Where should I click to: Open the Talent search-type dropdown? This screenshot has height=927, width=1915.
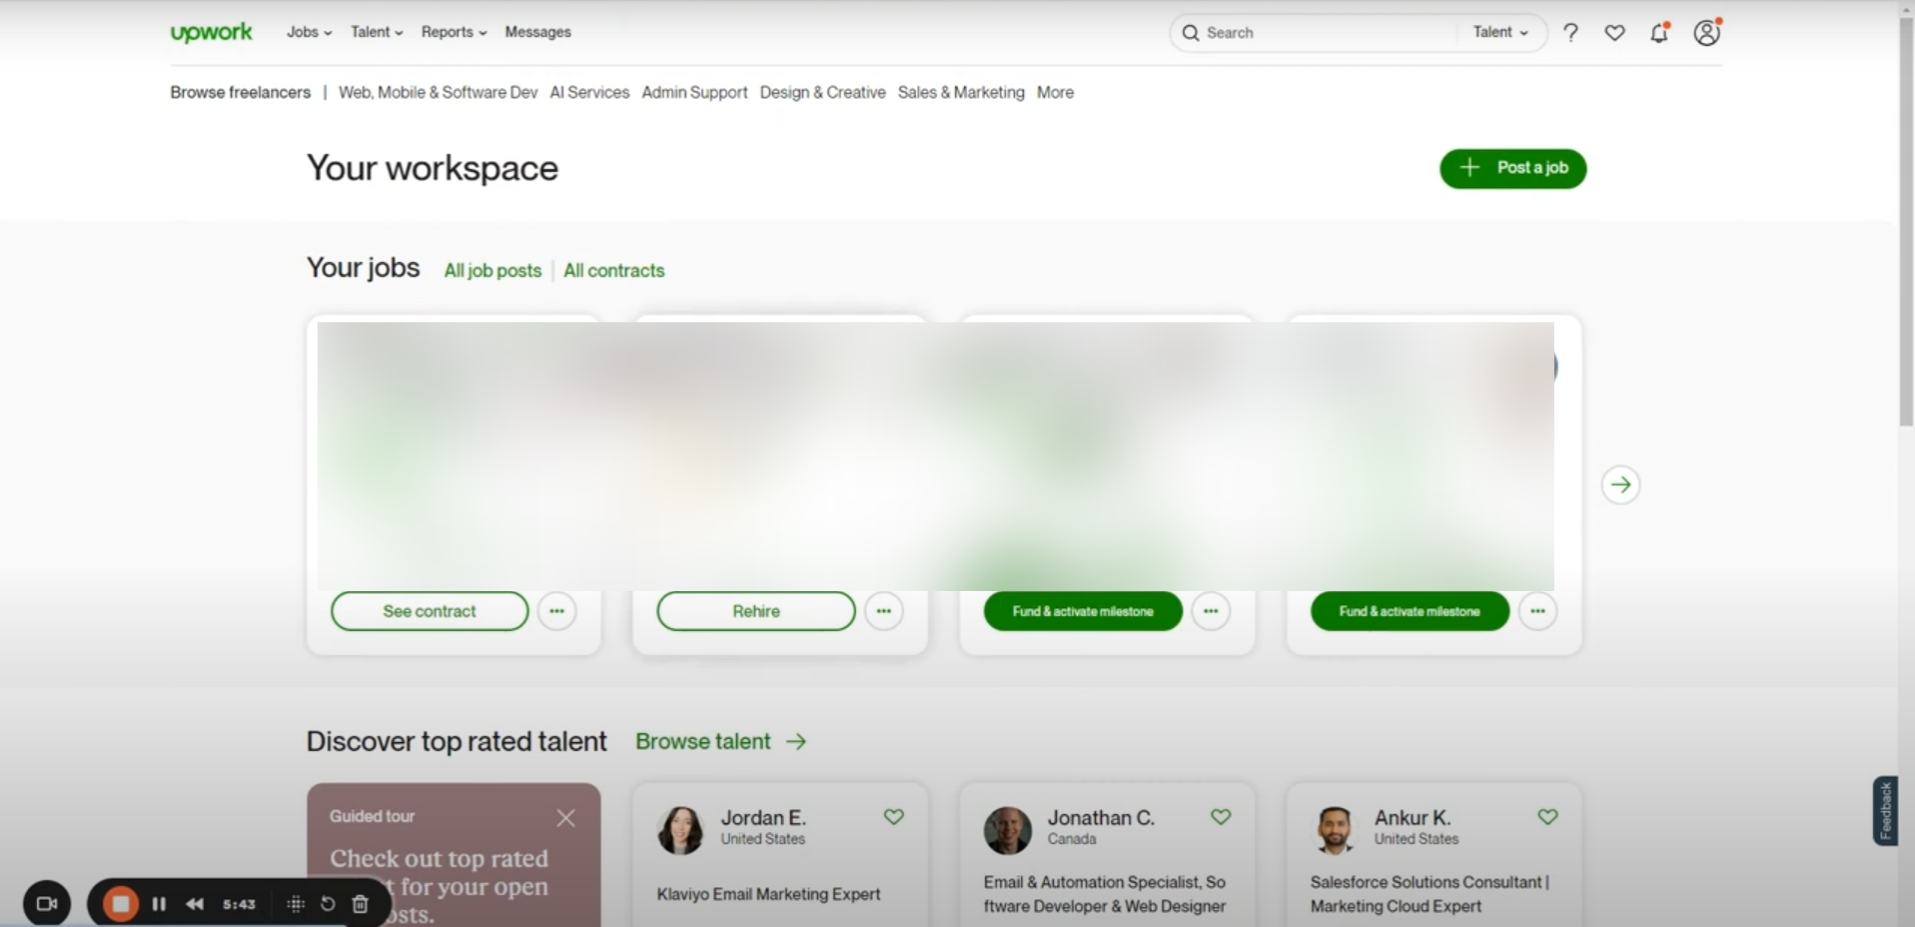click(x=1500, y=33)
